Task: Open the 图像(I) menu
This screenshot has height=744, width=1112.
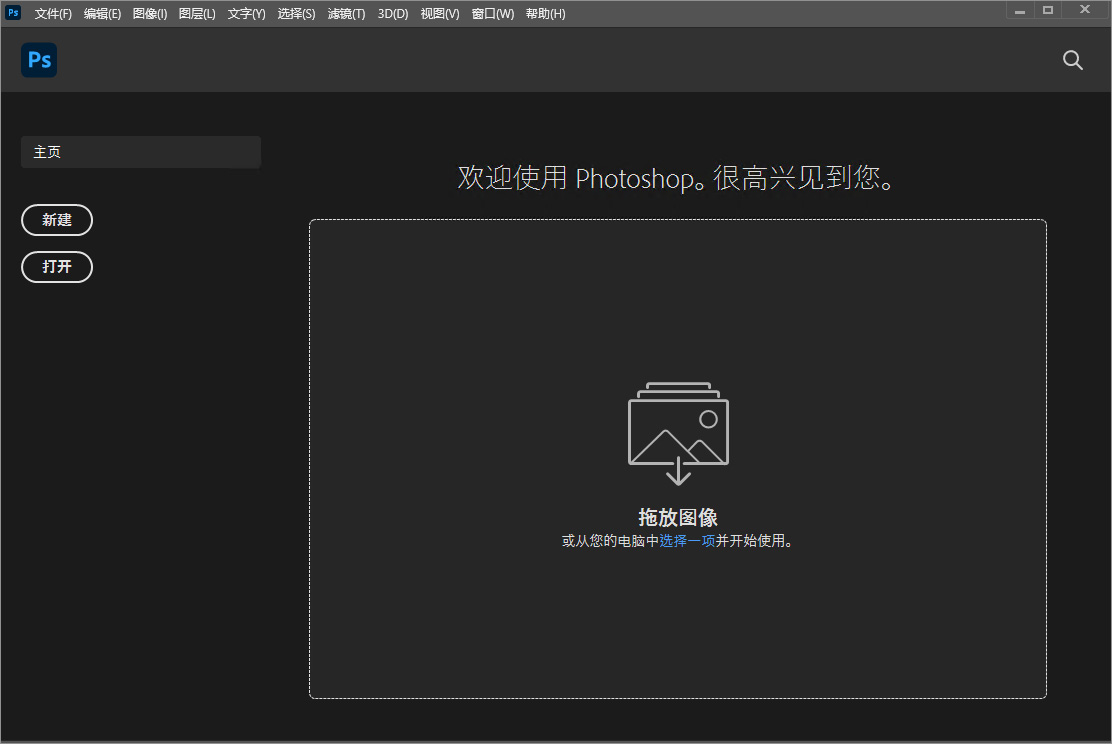Action: point(150,13)
